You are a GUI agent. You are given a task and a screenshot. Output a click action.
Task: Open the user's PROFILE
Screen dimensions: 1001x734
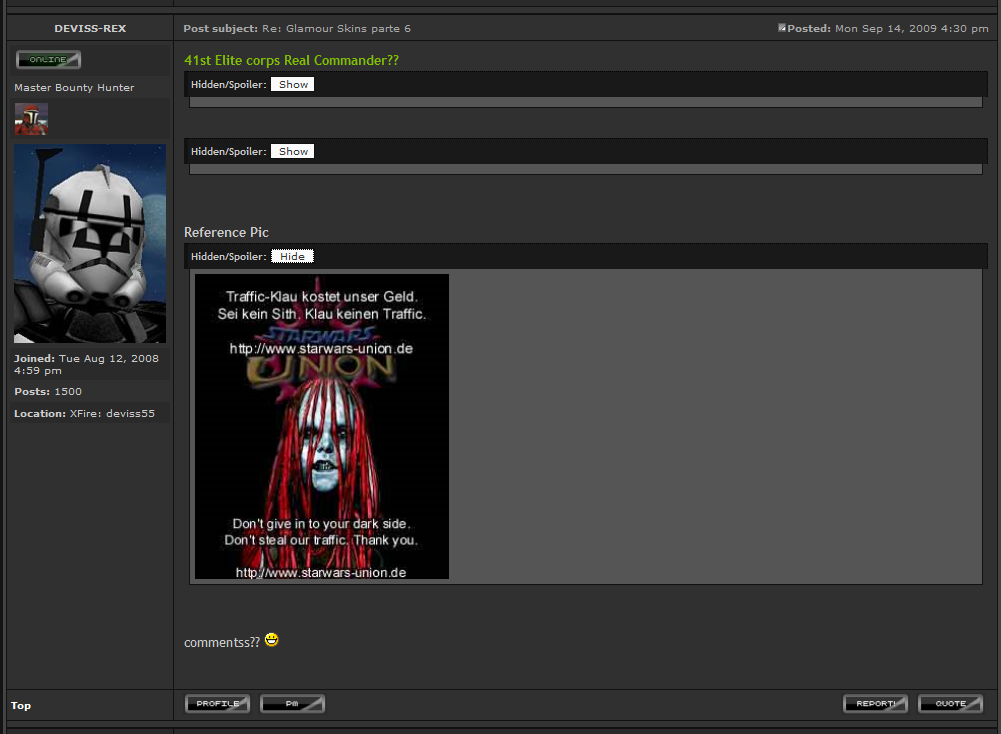pos(218,703)
